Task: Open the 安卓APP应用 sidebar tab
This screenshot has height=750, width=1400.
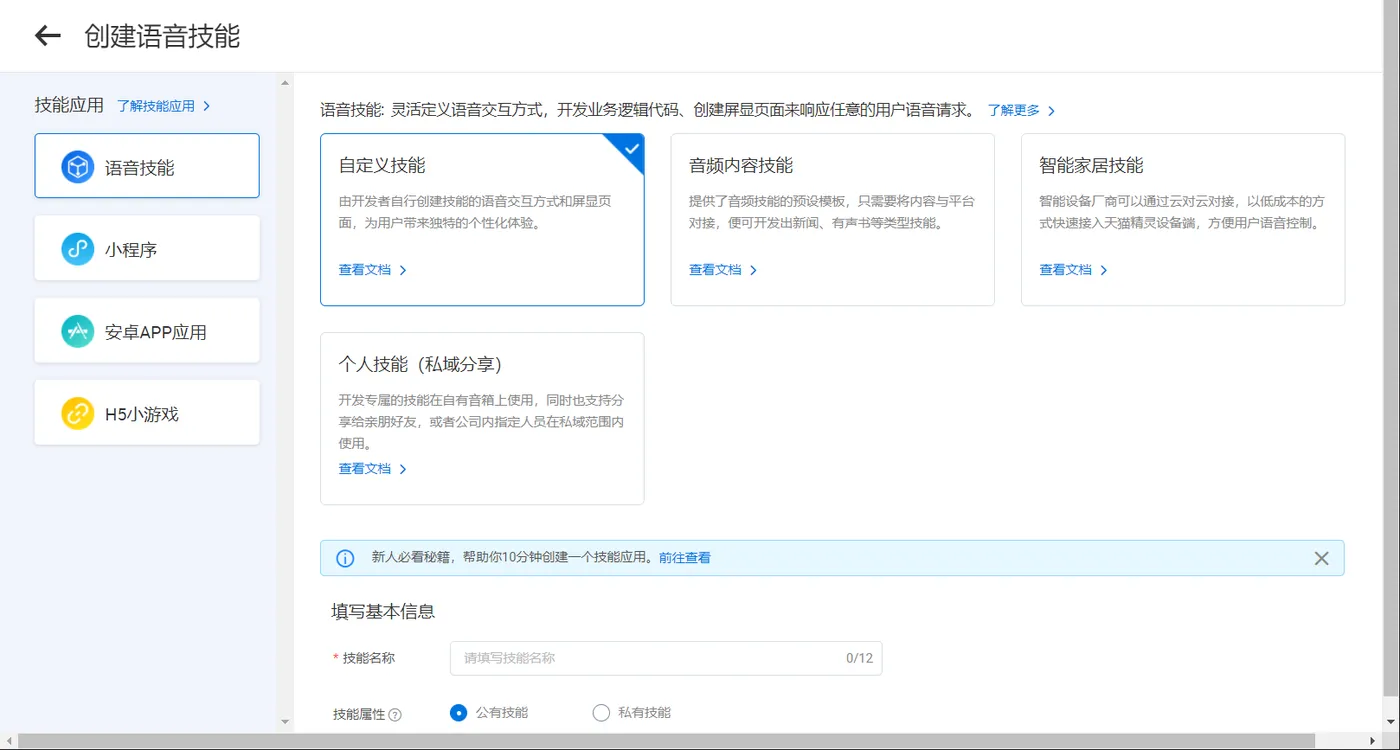Action: pyautogui.click(x=147, y=330)
